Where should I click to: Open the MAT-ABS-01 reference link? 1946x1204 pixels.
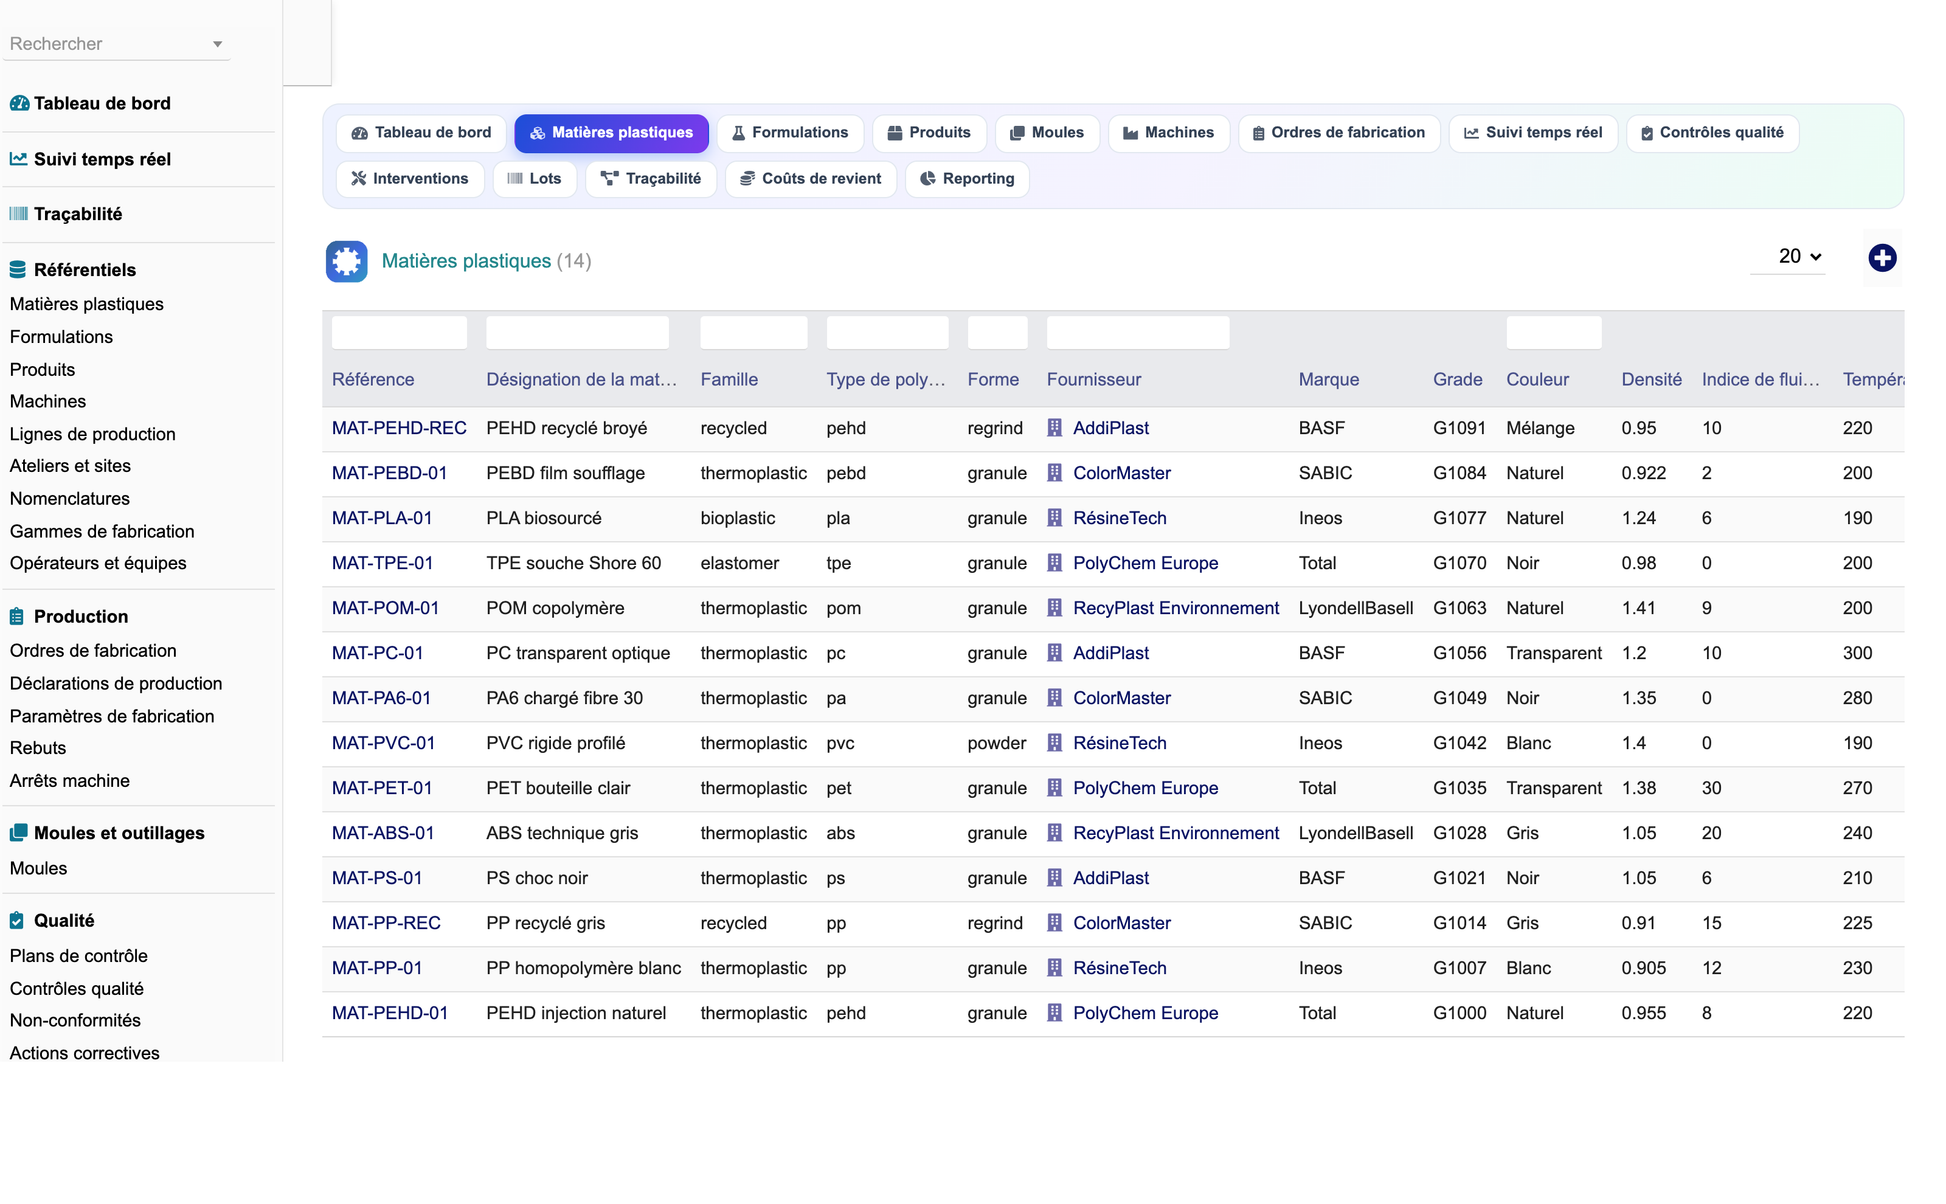tap(383, 833)
